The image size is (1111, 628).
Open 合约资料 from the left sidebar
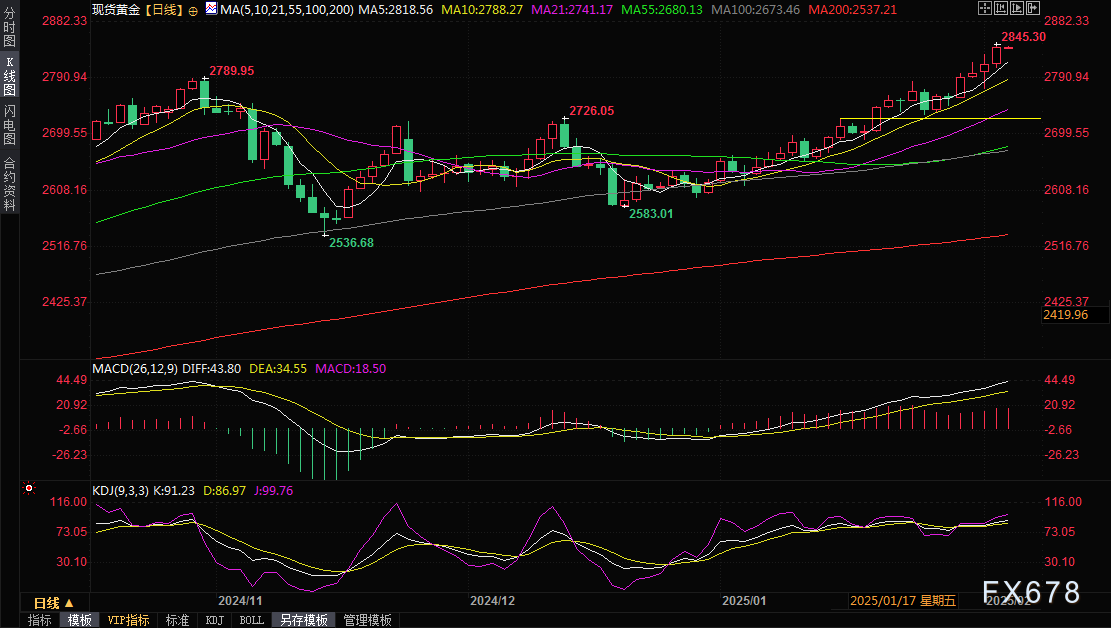(10, 184)
